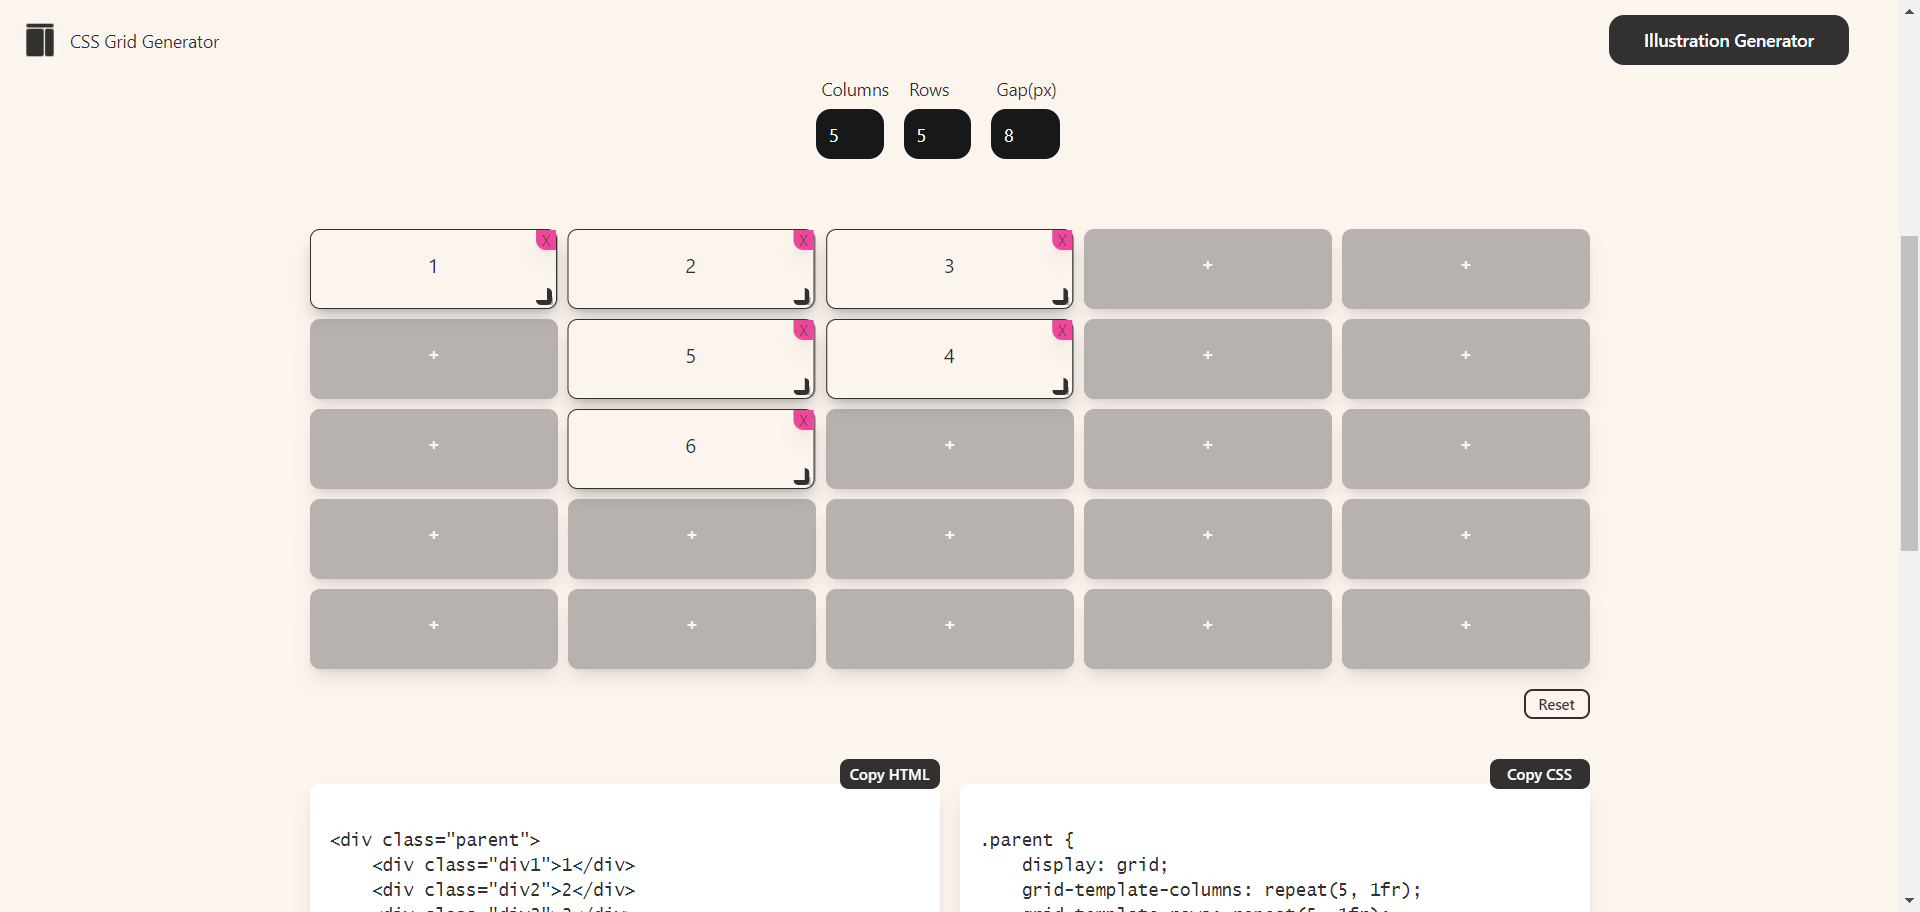The image size is (1920, 912).
Task: Remove grid item 6 with the X icon
Action: pyautogui.click(x=804, y=420)
